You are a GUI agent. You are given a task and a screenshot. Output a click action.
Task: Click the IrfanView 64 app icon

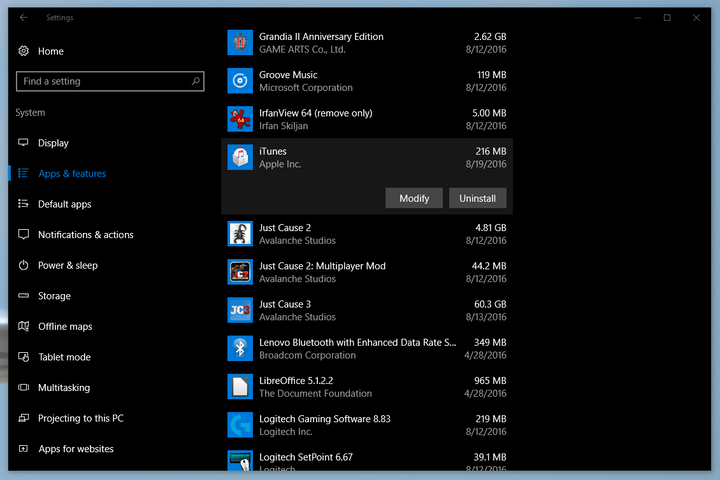(x=240, y=119)
